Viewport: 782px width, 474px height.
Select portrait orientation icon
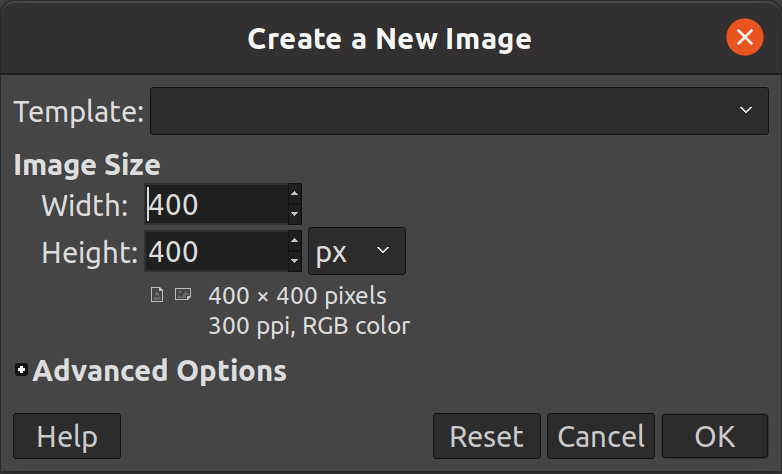click(x=157, y=295)
